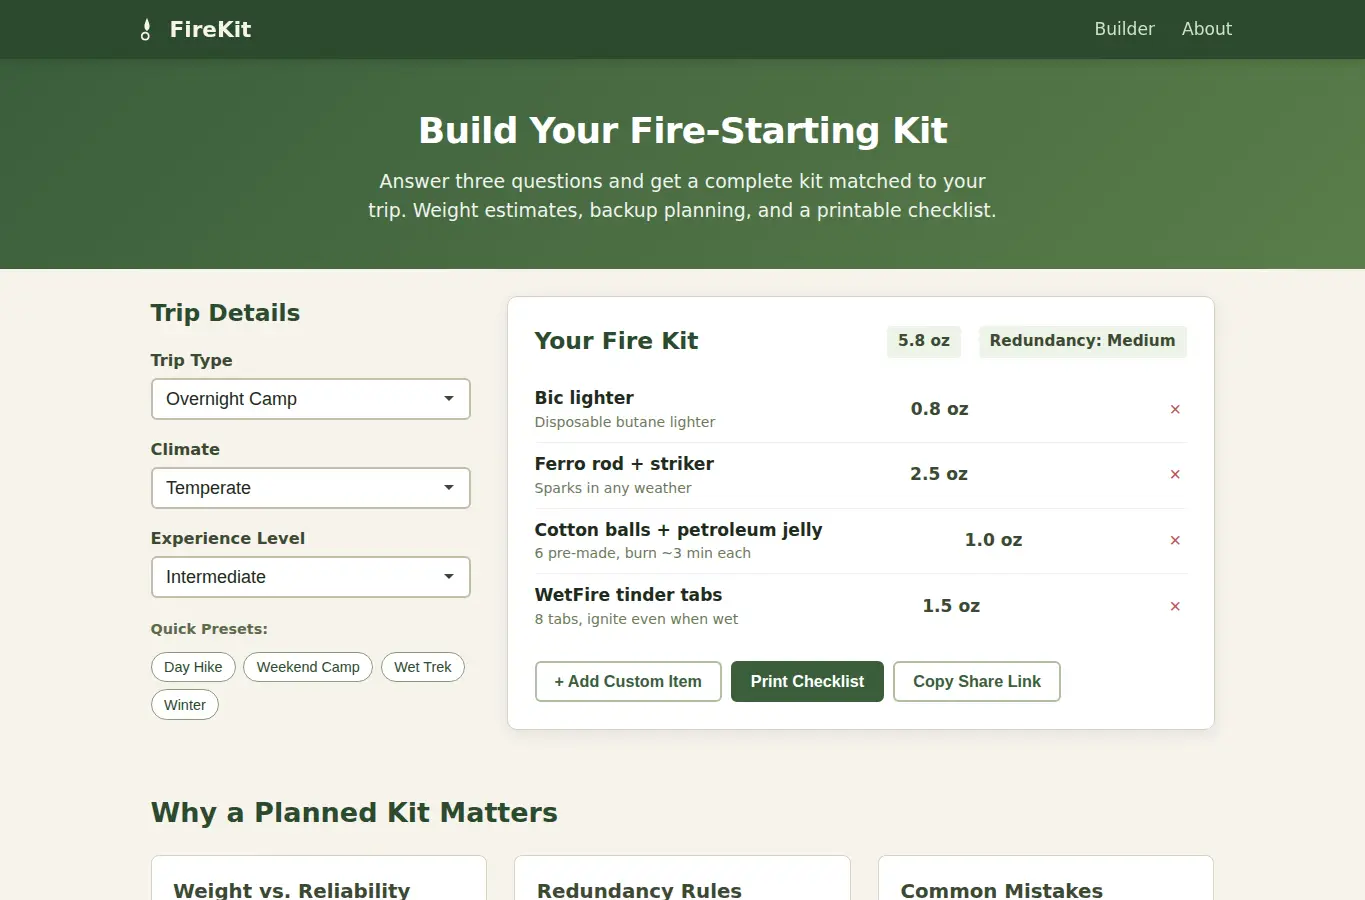
Task: Print the kit checklist
Action: click(x=807, y=681)
